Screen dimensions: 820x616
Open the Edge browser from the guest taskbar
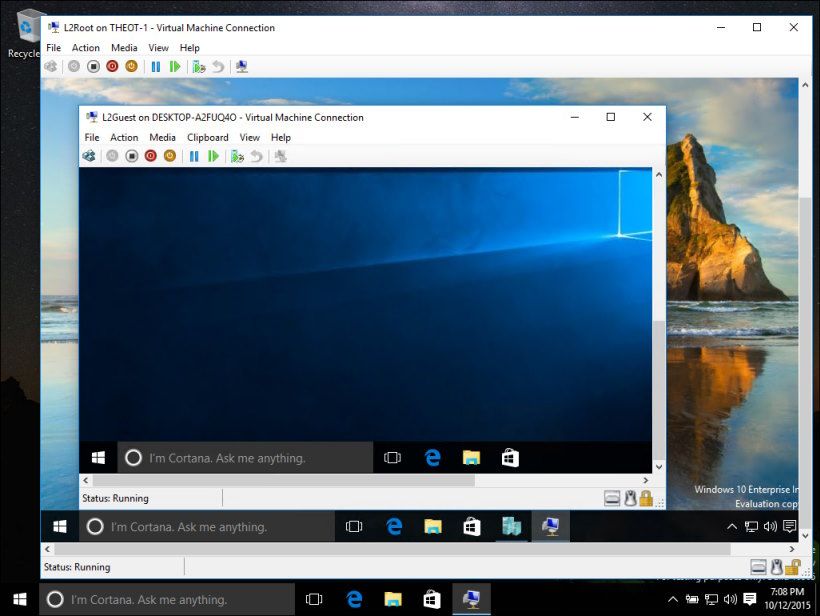[x=432, y=457]
